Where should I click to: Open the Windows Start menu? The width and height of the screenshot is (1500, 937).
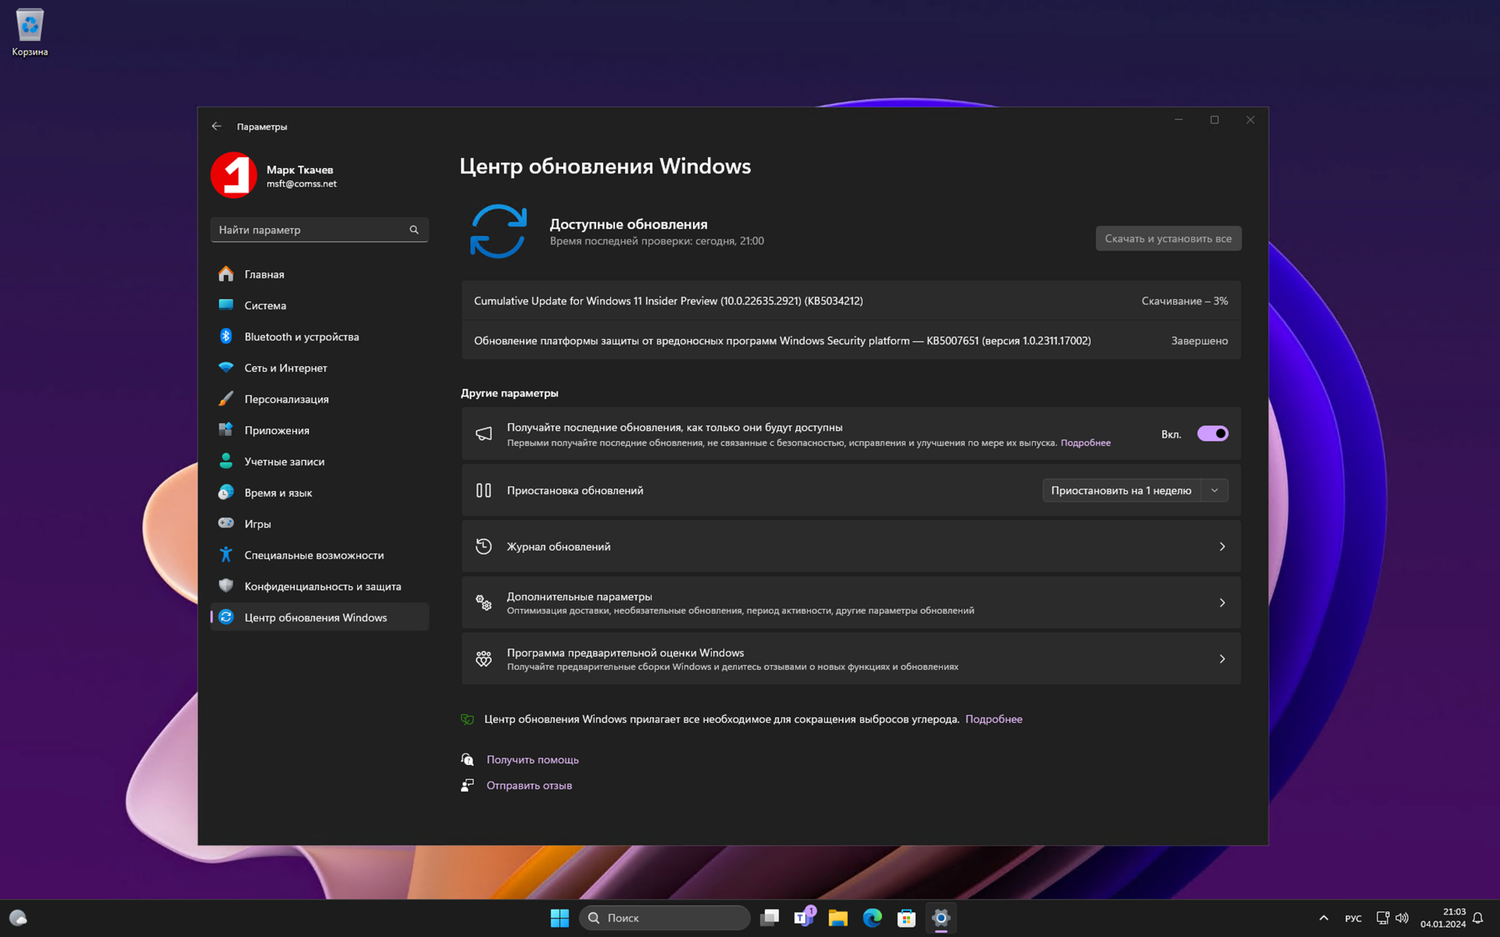560,918
